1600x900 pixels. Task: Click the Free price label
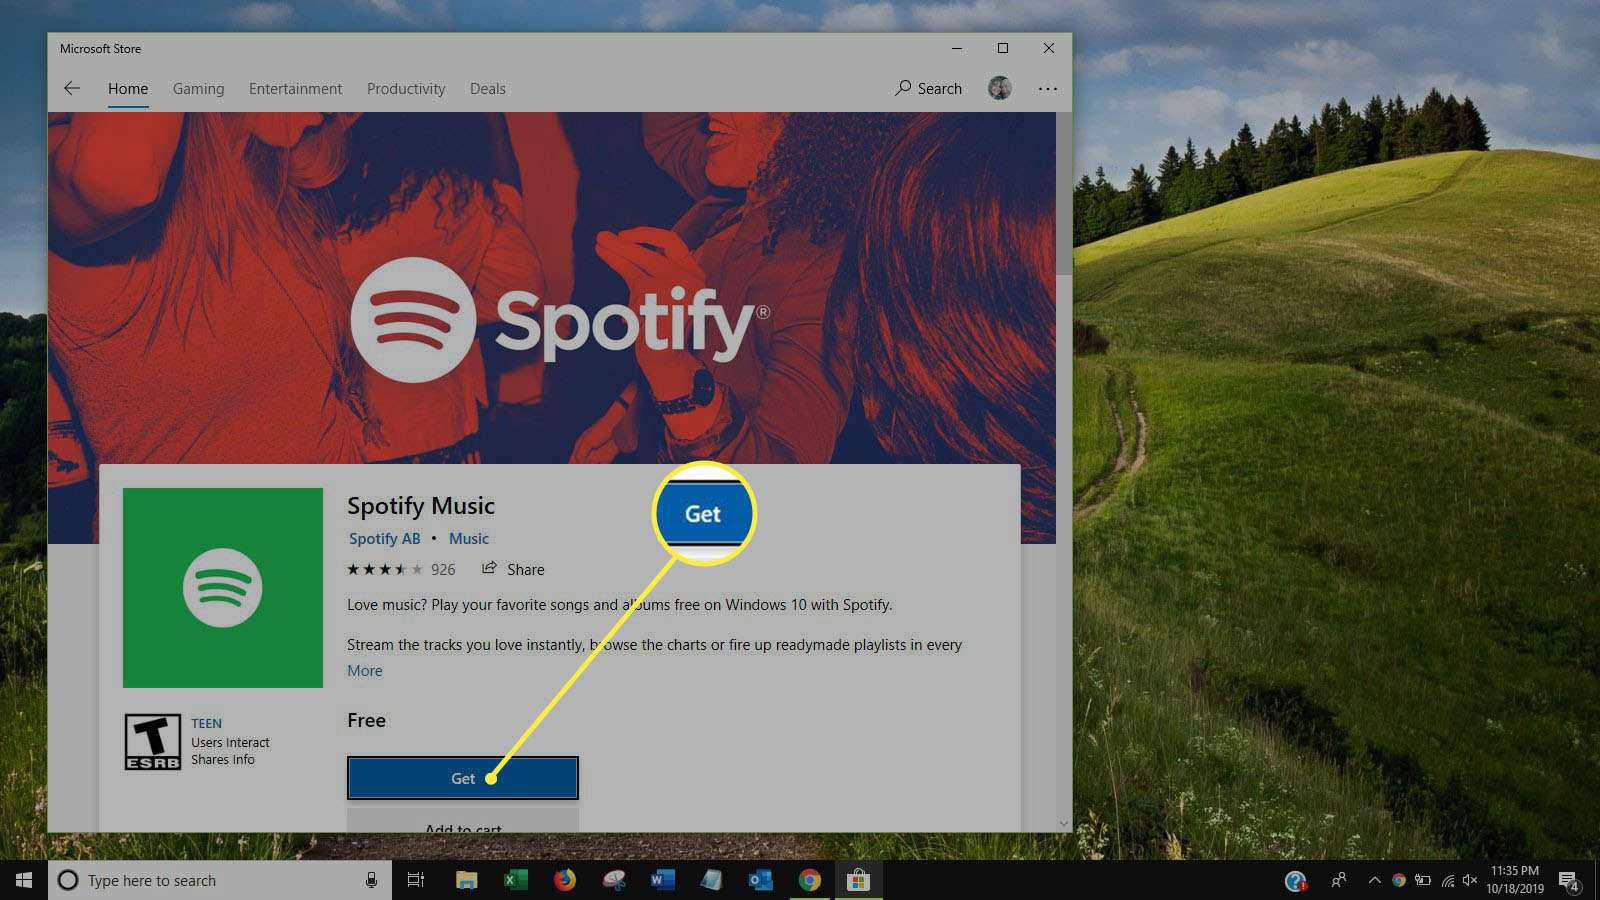click(367, 720)
